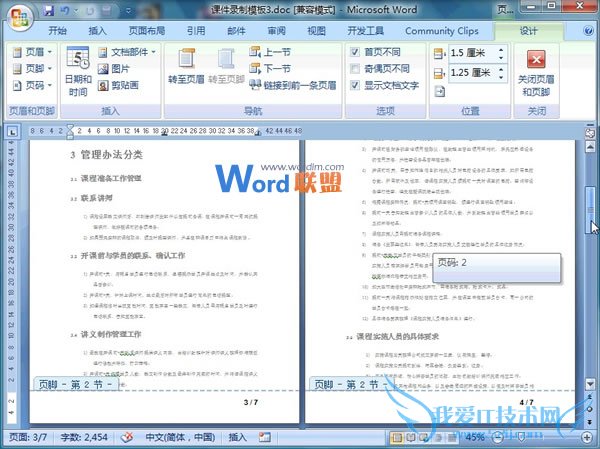This screenshot has width=600, height=449.
Task: Toggle Different First Page (首页不同)
Action: 376,52
